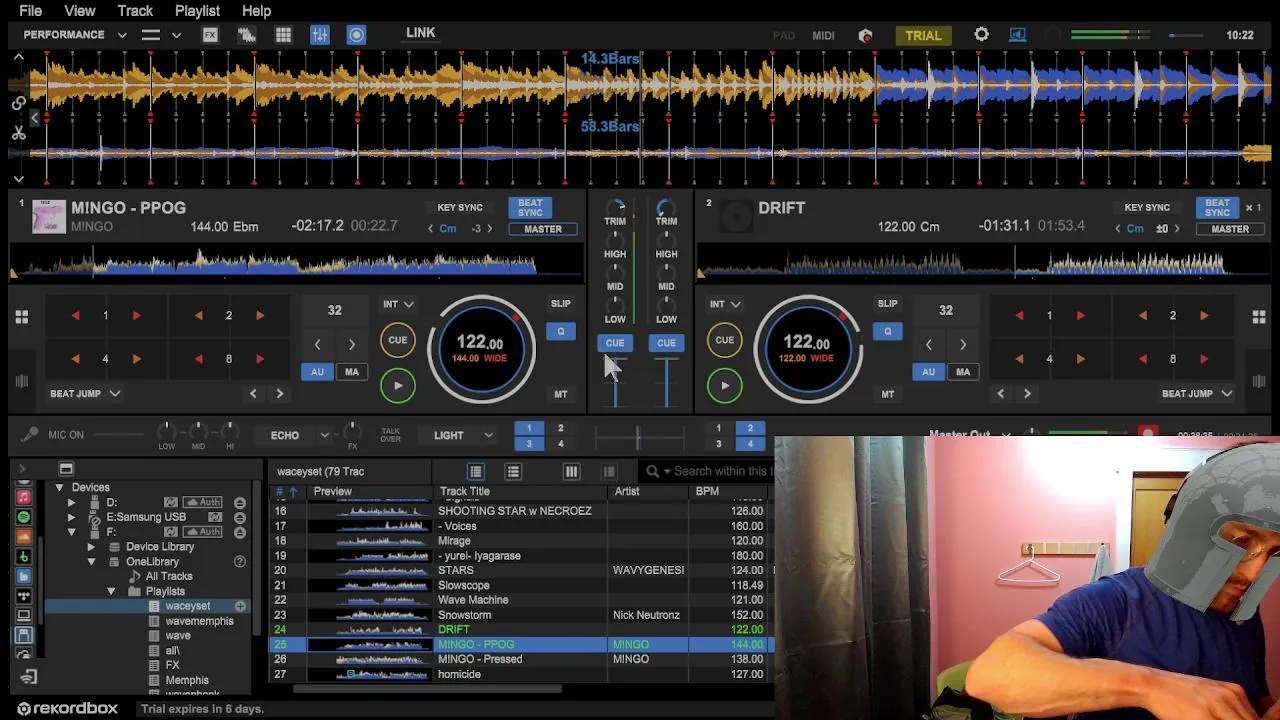The height and width of the screenshot is (720, 1280).
Task: Toggle deck 1 MASTER button
Action: tap(543, 229)
